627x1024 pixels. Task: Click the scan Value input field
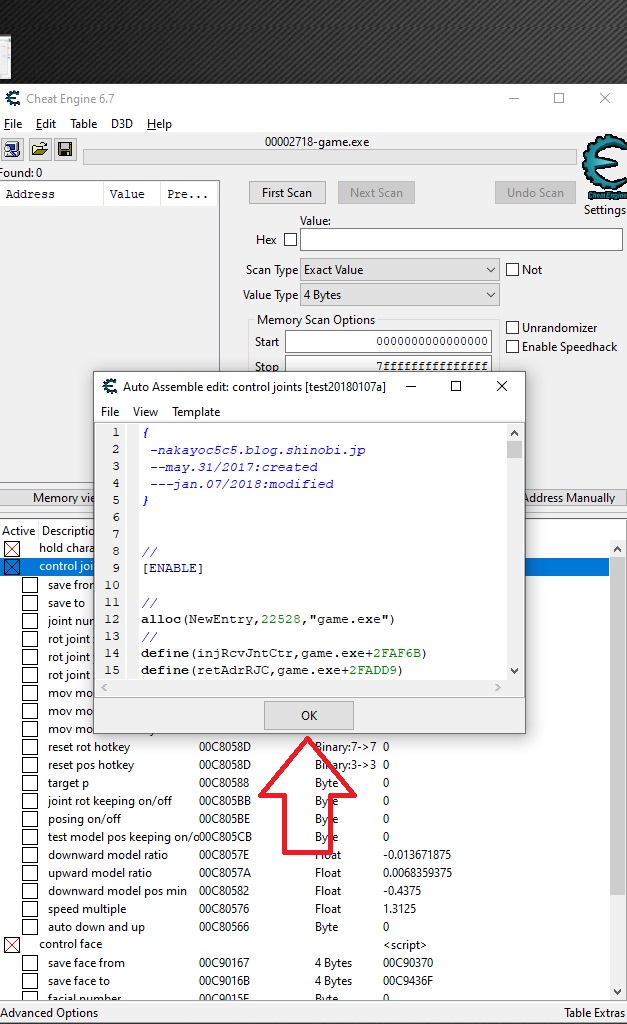461,240
